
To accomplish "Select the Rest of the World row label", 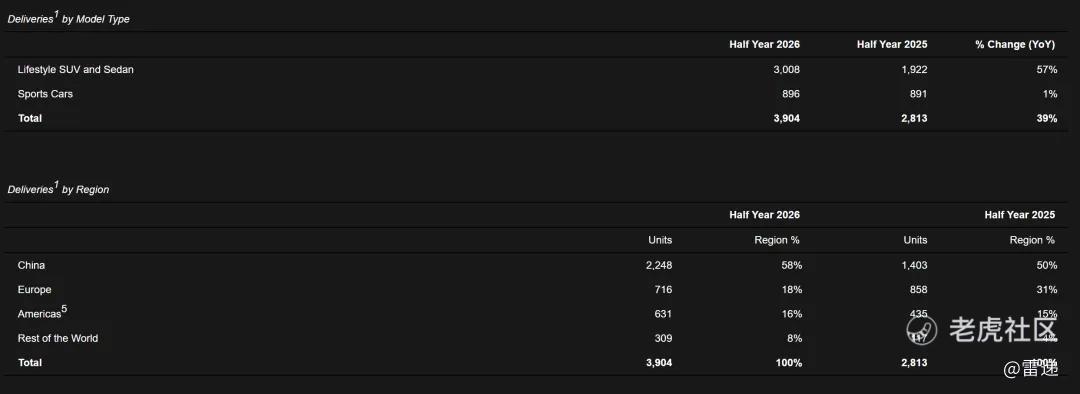I will pos(58,338).
